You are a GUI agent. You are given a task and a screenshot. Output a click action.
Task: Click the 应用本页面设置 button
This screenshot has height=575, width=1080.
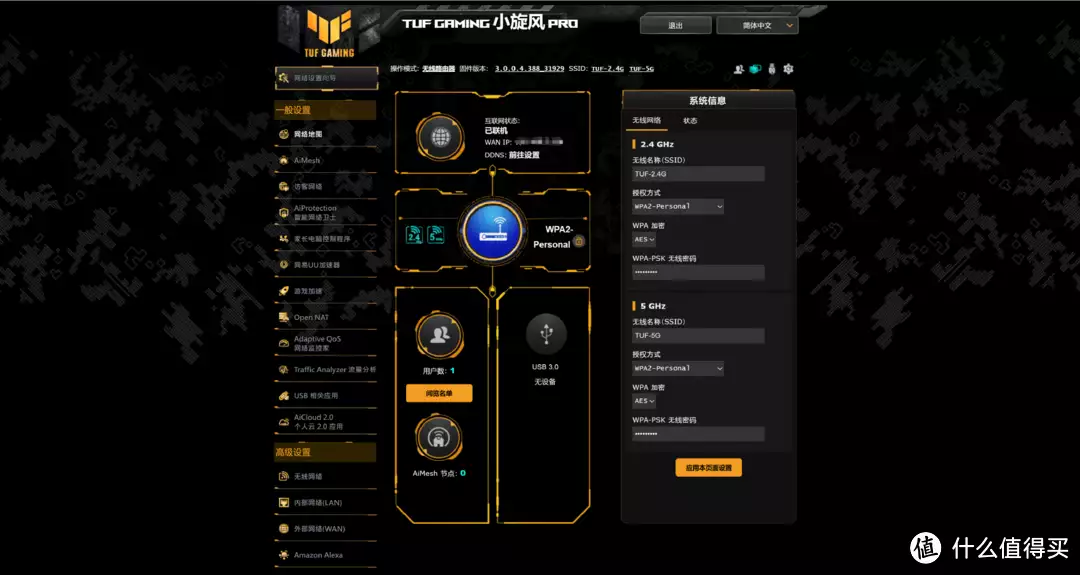pos(708,468)
